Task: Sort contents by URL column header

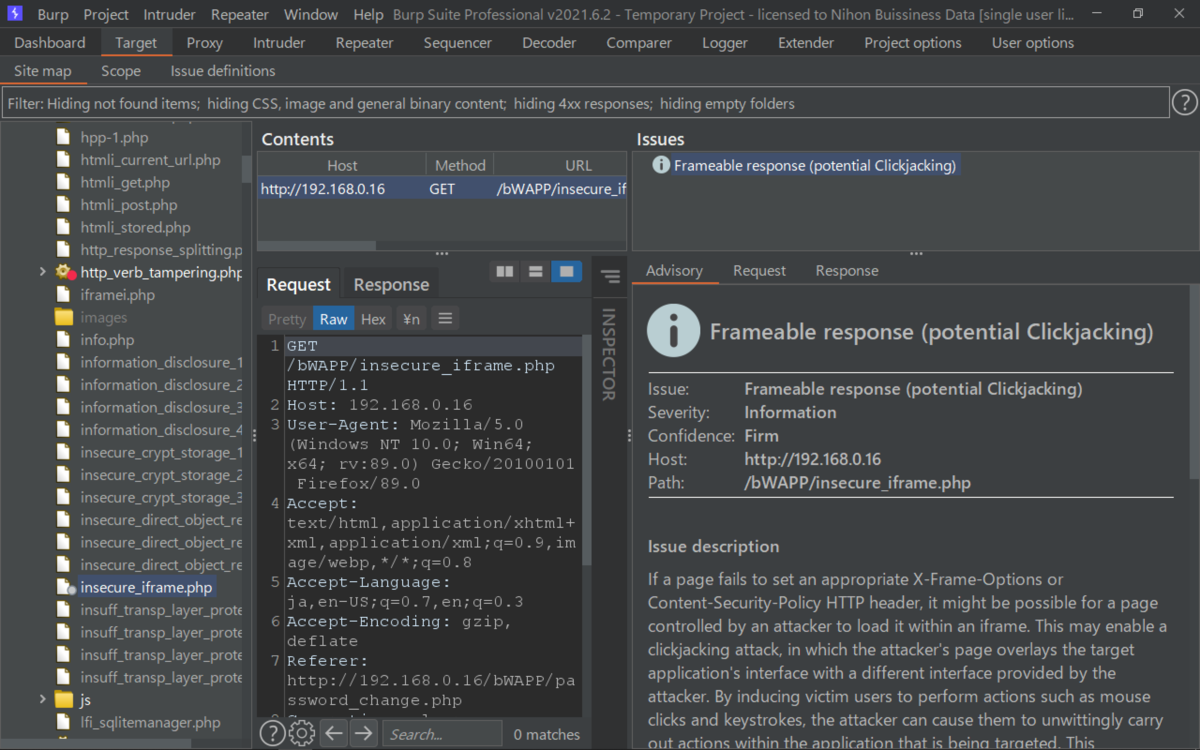Action: [x=560, y=165]
